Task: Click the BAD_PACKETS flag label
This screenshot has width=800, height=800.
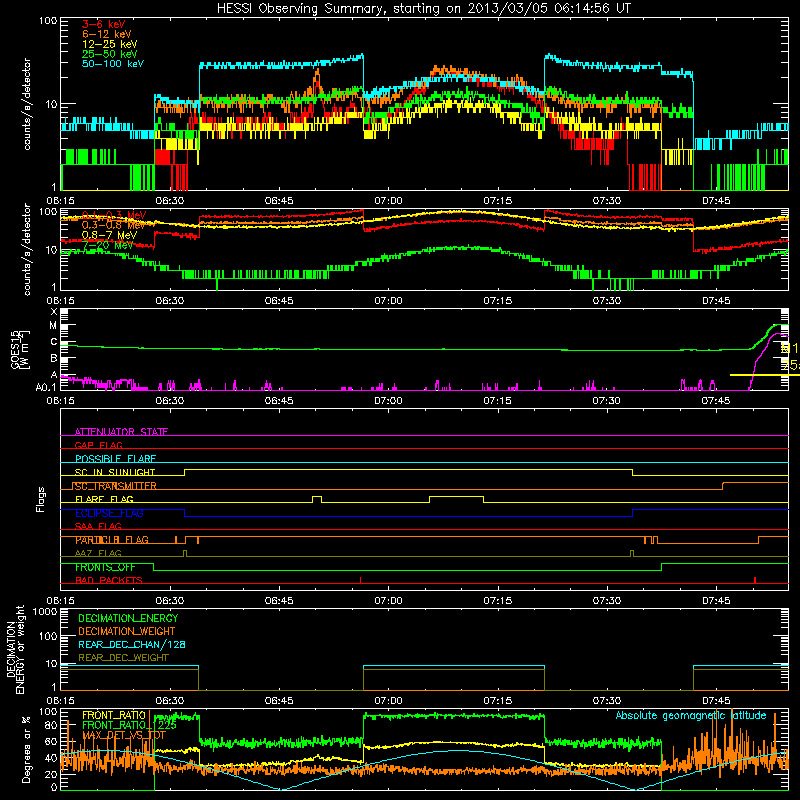Action: pos(109,580)
